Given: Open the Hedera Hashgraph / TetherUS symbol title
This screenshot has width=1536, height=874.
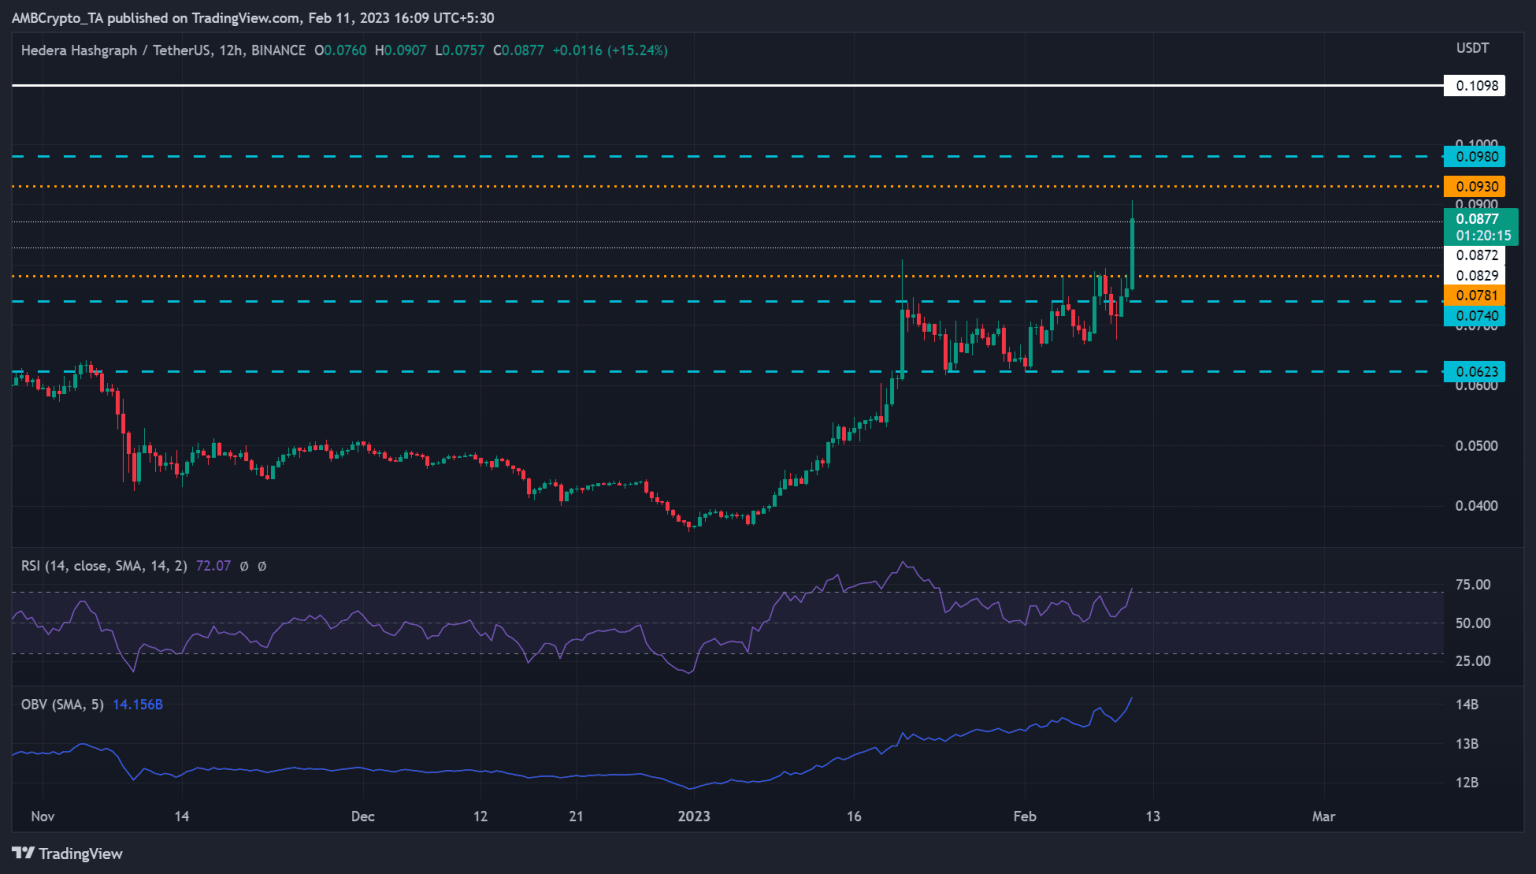Looking at the screenshot, I should click(163, 50).
